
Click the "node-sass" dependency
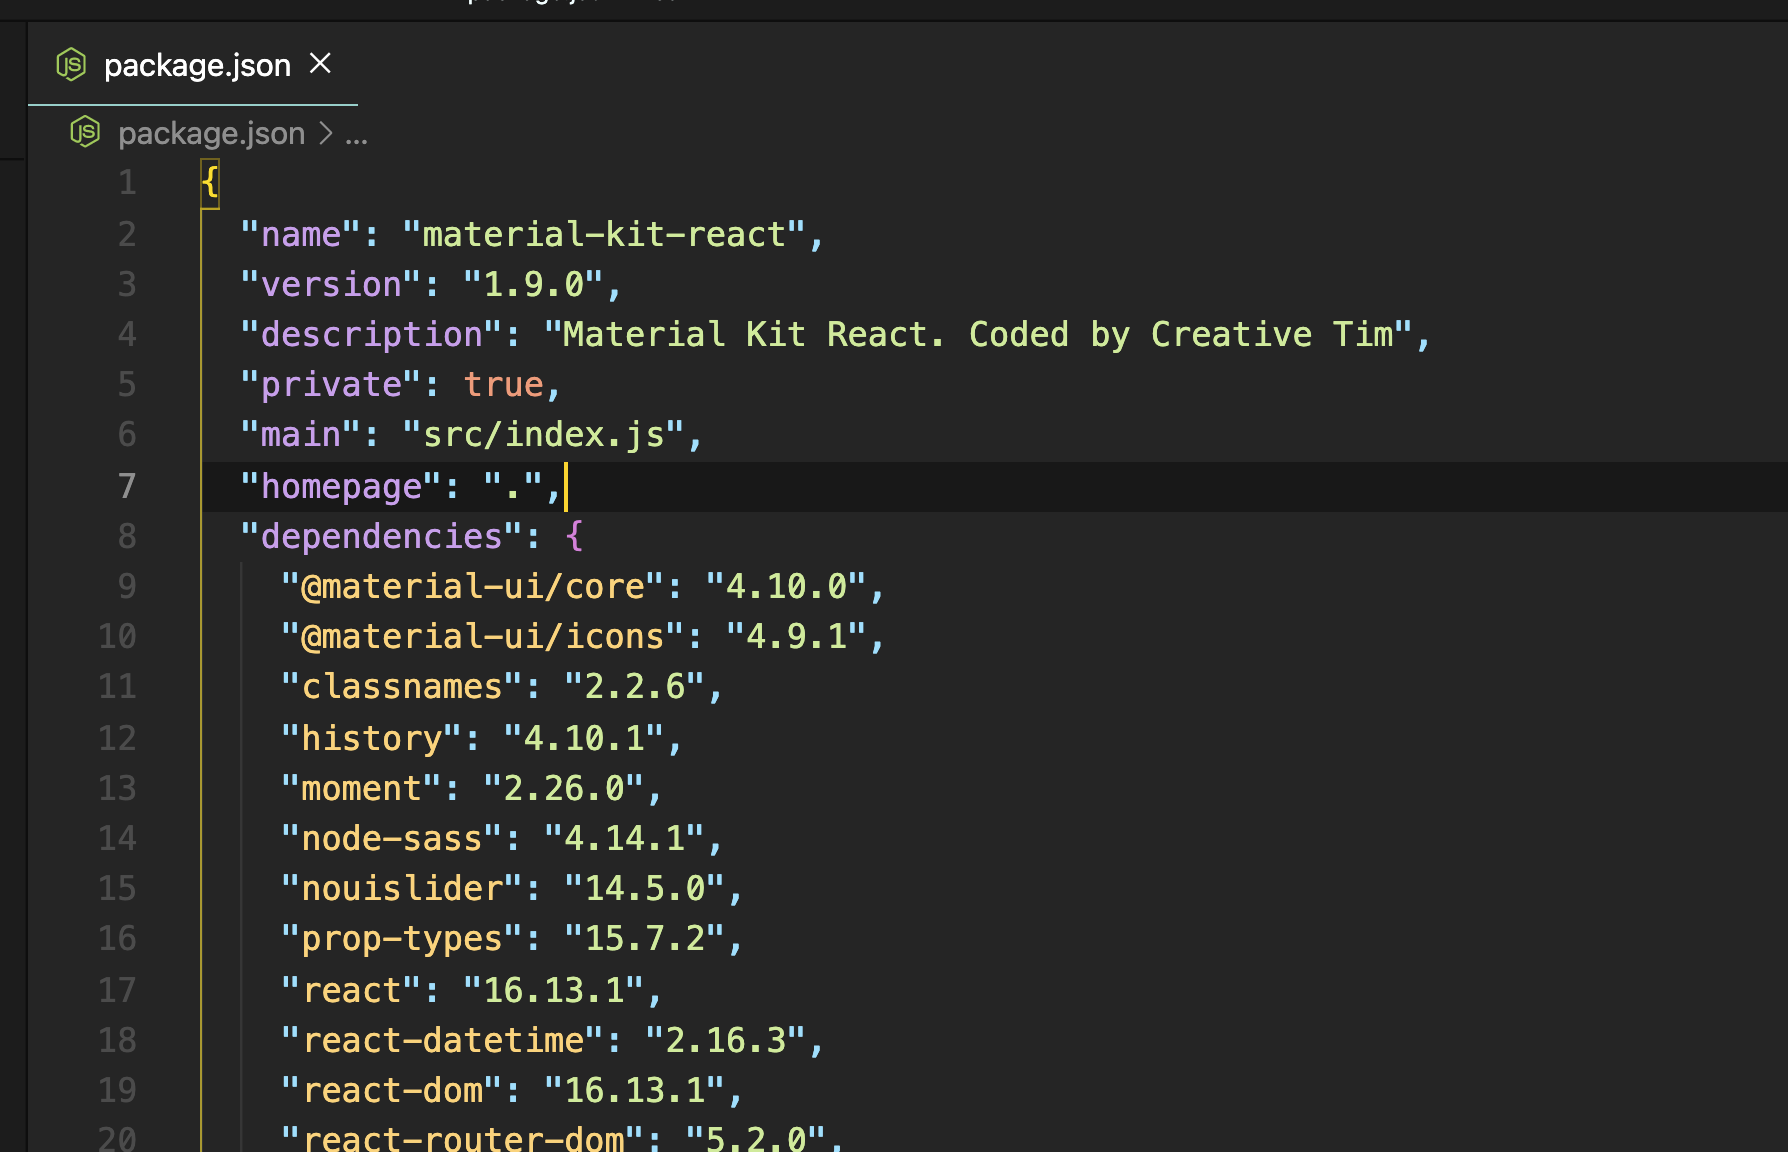coord(392,838)
